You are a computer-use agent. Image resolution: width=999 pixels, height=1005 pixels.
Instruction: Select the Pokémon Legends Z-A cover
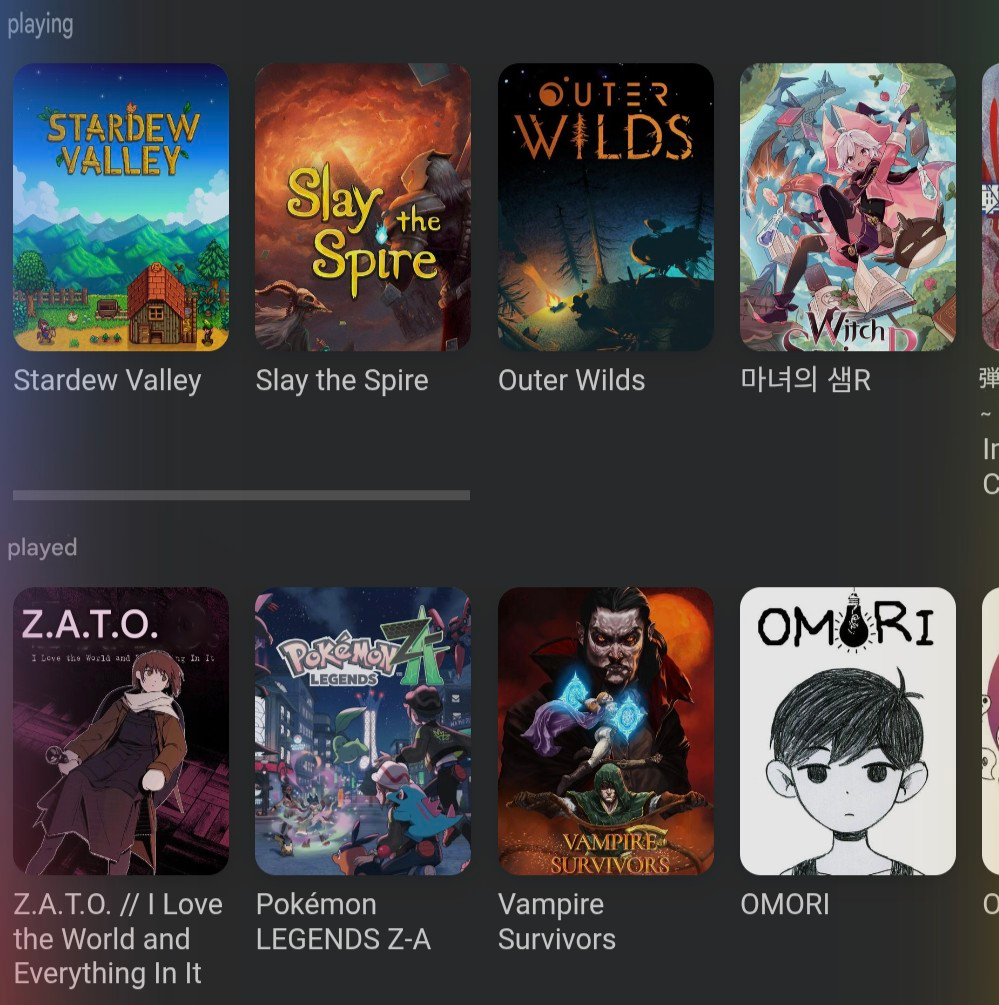coord(363,731)
